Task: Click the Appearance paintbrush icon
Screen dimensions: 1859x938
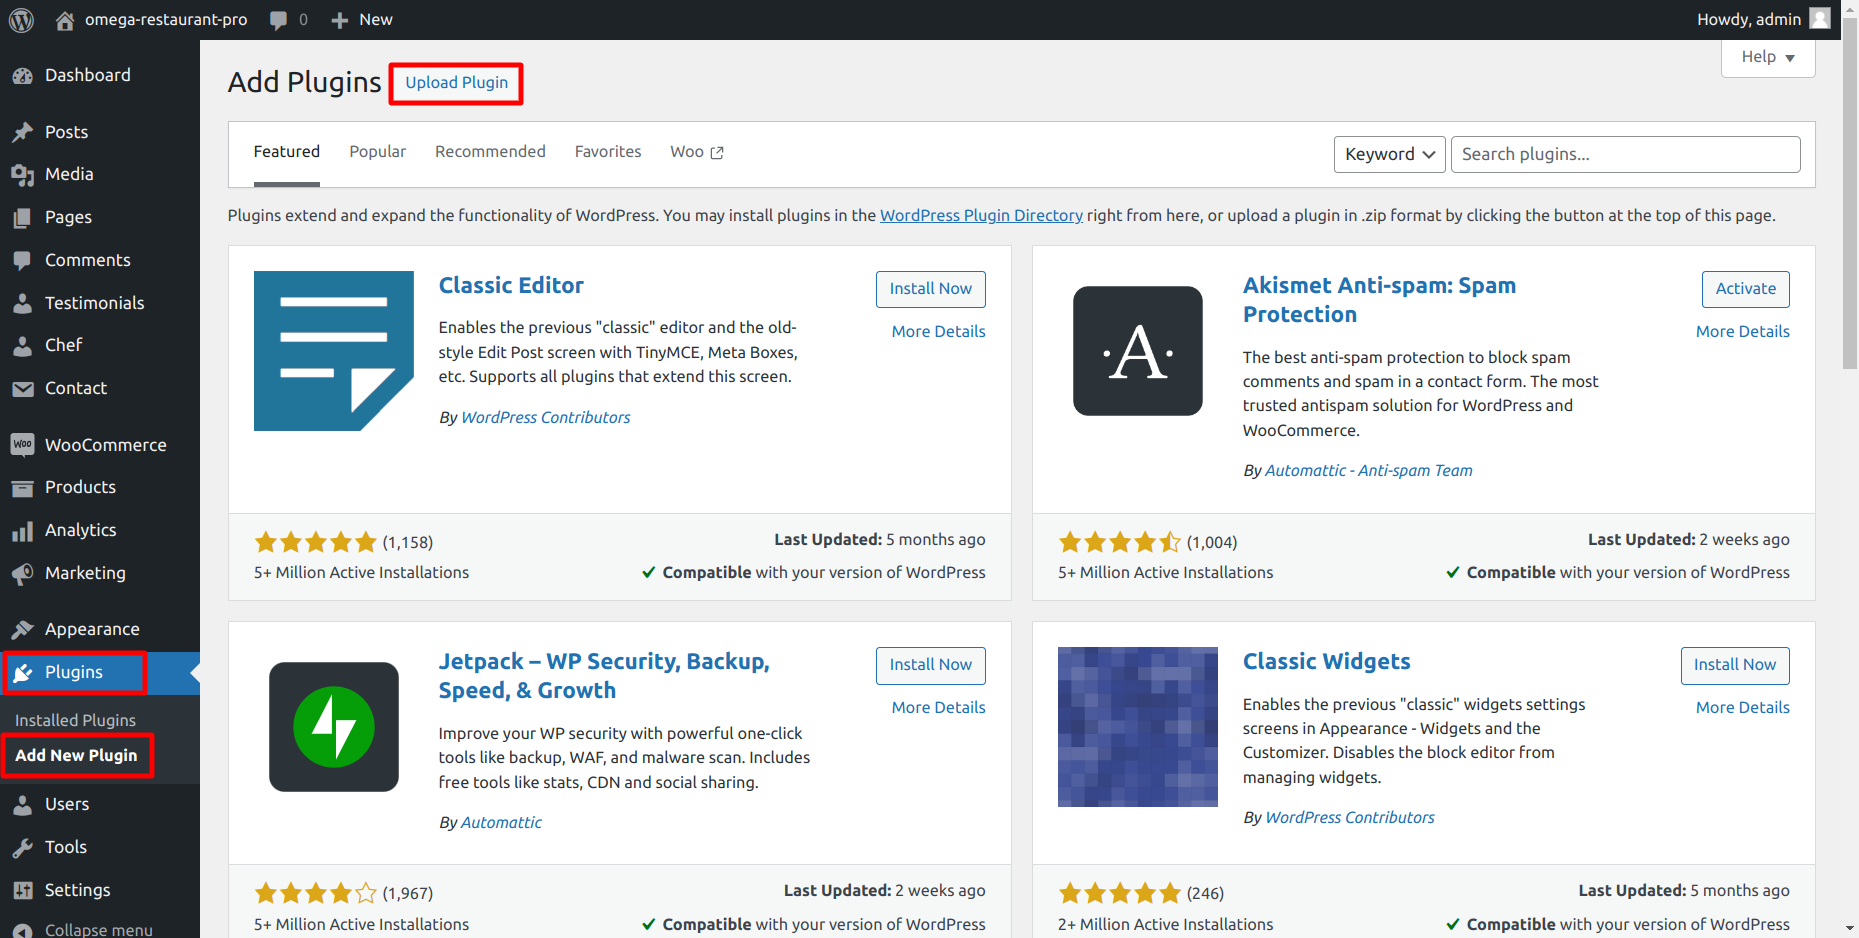Action: click(x=22, y=630)
